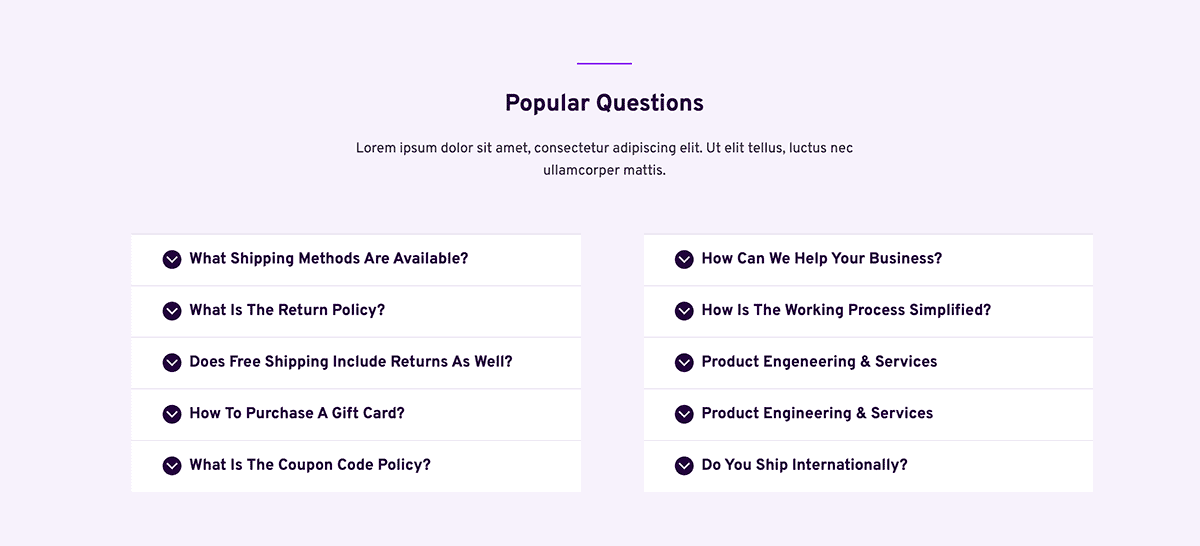Click chevron icon beside 'Does Free Shipping Include Returns'

click(172, 362)
